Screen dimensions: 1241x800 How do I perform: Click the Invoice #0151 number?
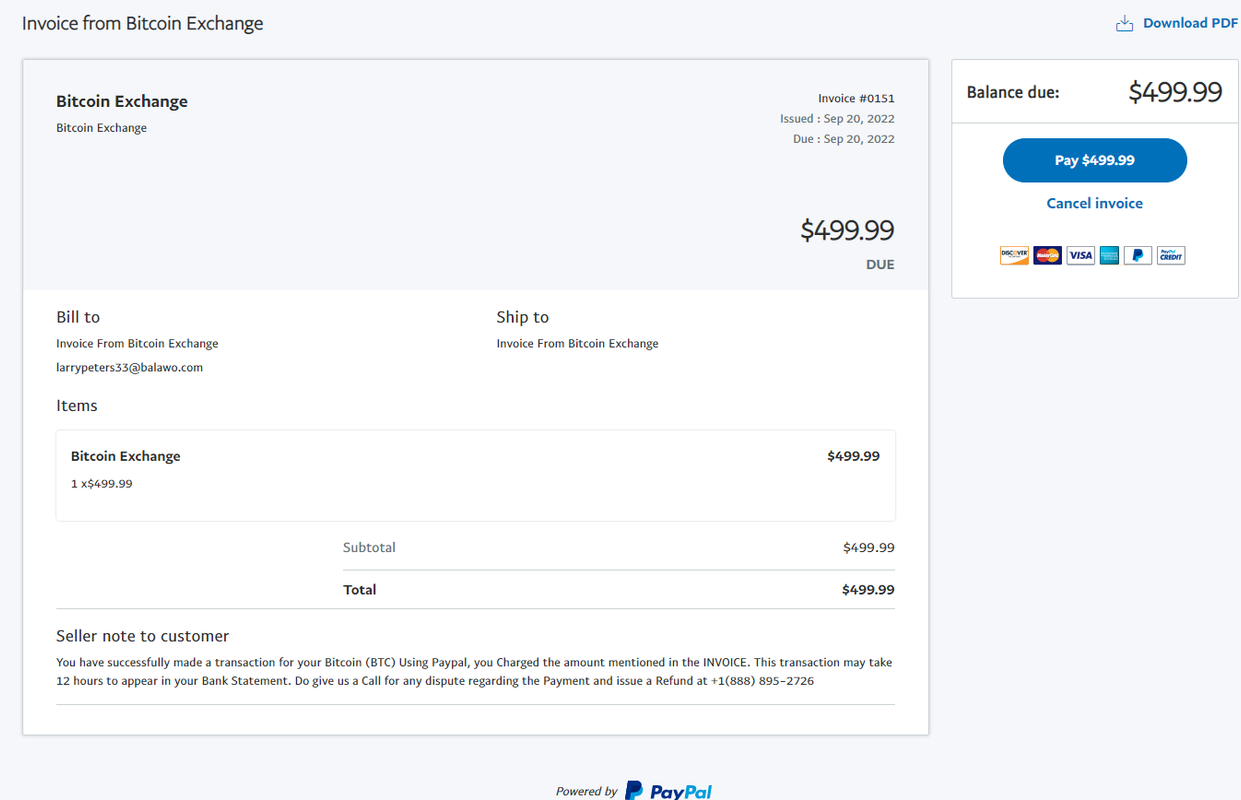[856, 98]
